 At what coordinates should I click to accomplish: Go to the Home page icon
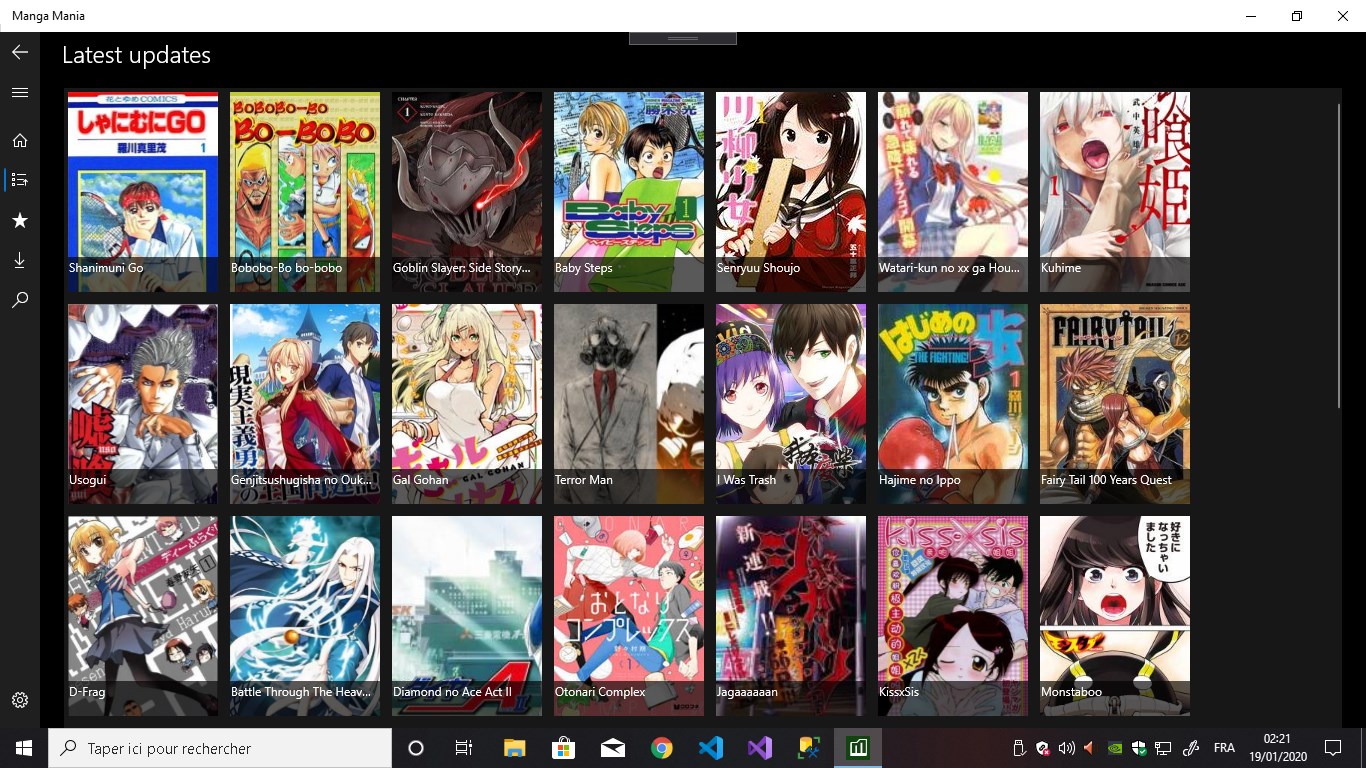pyautogui.click(x=19, y=140)
